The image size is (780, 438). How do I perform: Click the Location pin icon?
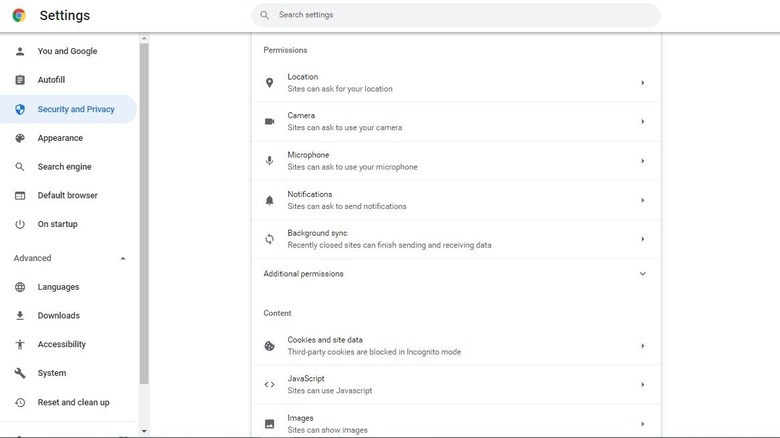click(x=269, y=83)
